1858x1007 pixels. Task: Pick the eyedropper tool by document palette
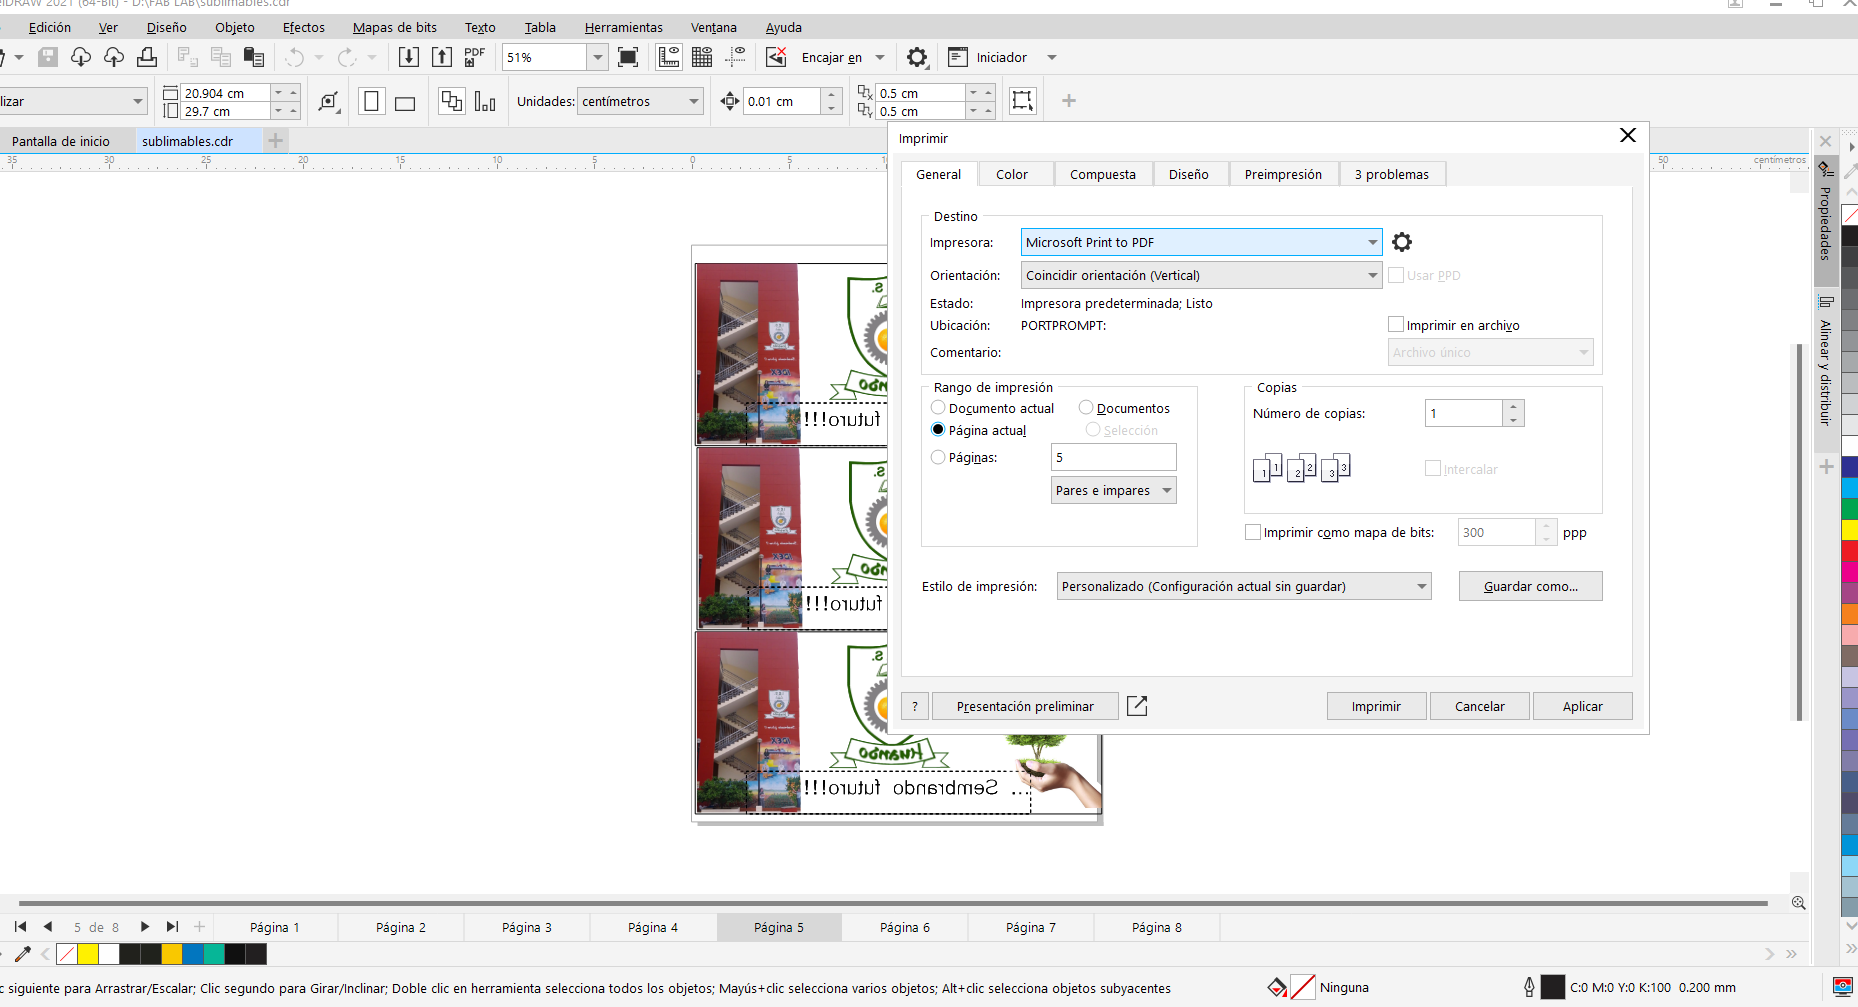click(22, 954)
